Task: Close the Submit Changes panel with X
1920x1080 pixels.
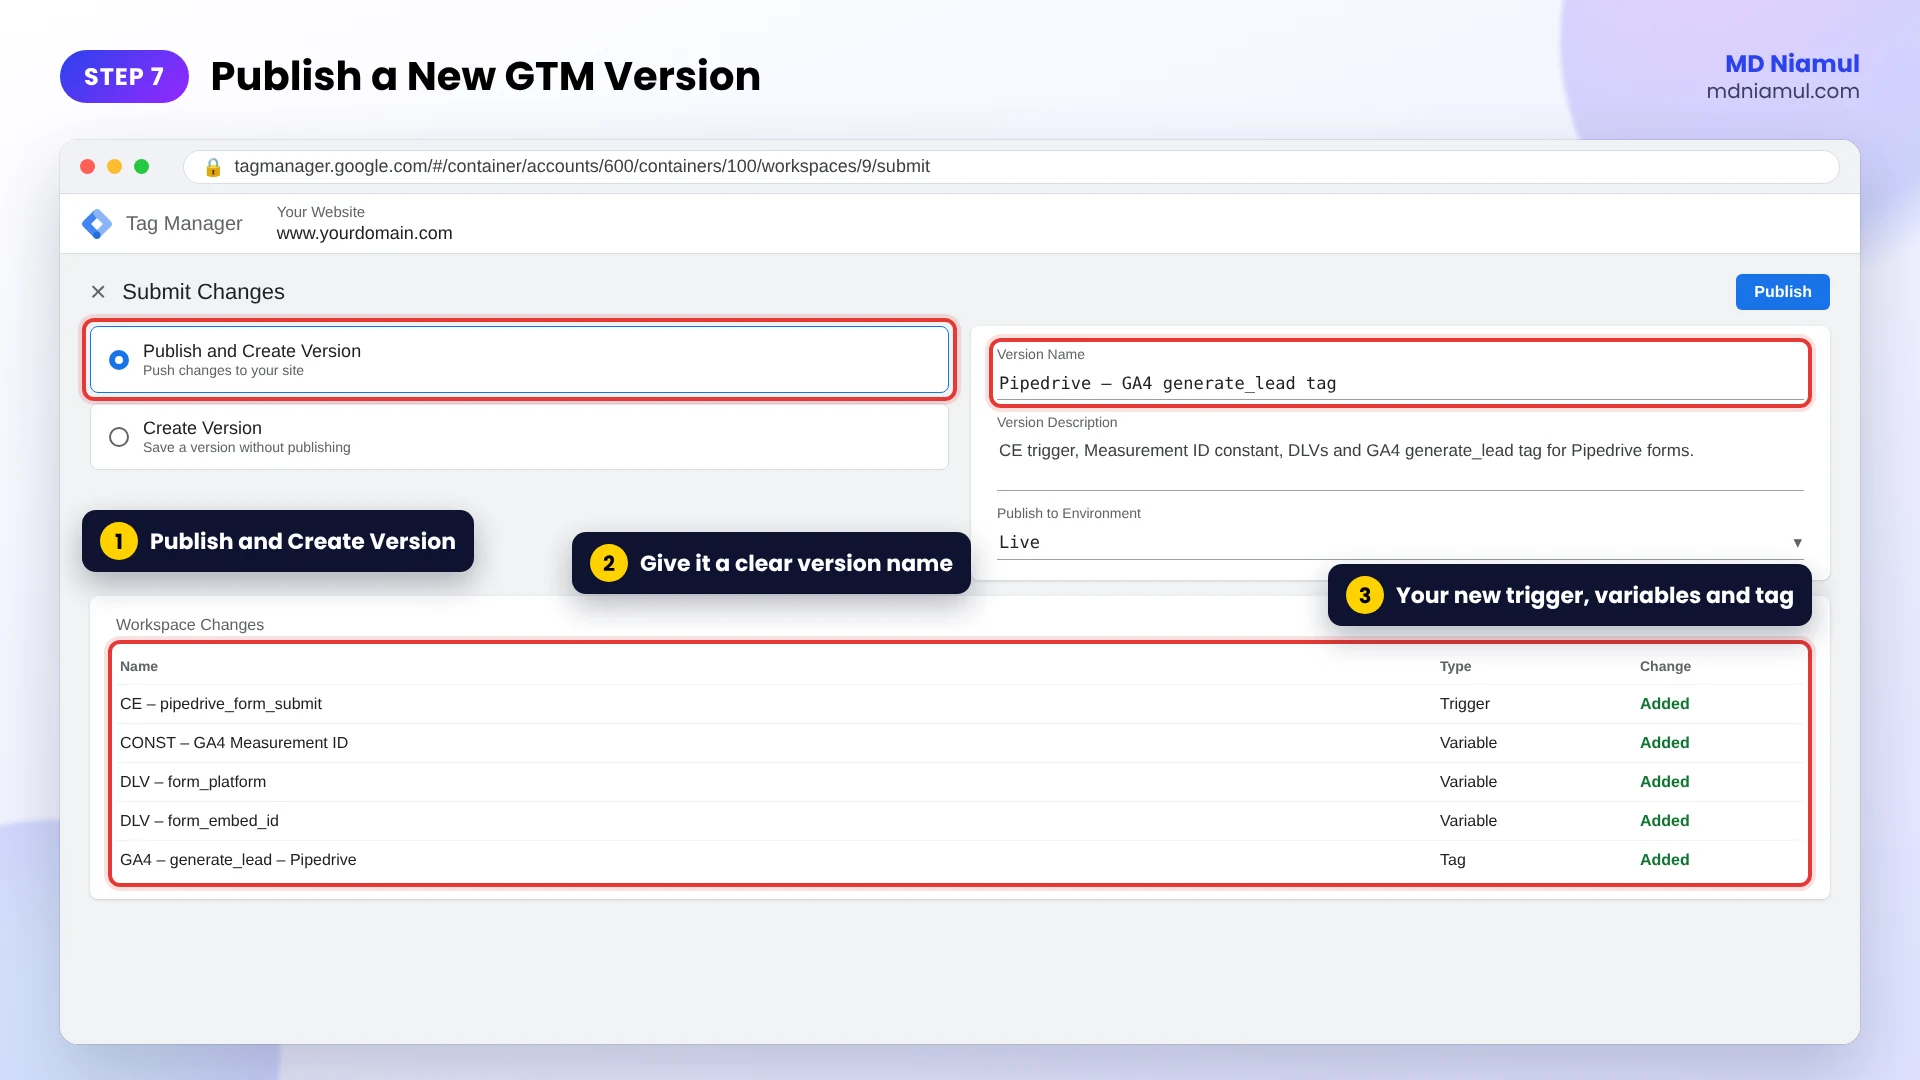Action: tap(98, 292)
